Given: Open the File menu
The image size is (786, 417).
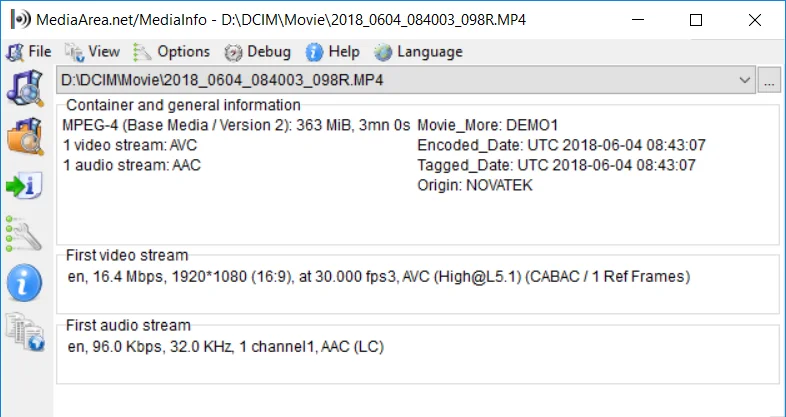Looking at the screenshot, I should [29, 52].
